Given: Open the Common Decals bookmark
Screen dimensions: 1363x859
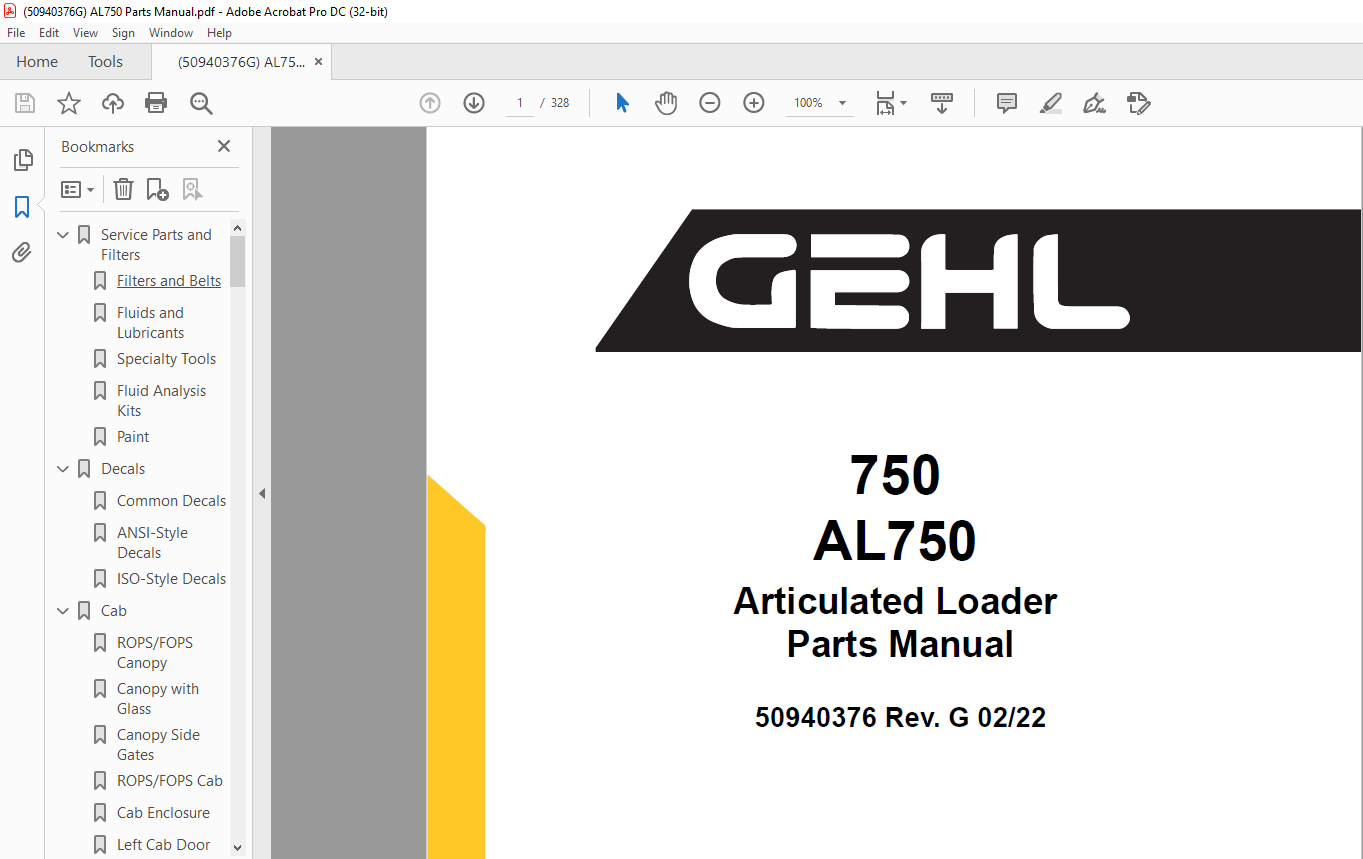Looking at the screenshot, I should point(171,501).
